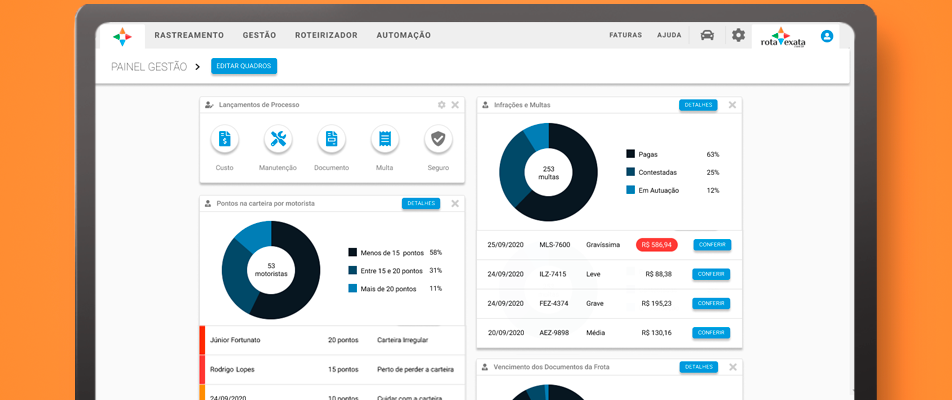Click the 253 multas donut chart center
This screenshot has height=400, width=952.
tap(548, 172)
